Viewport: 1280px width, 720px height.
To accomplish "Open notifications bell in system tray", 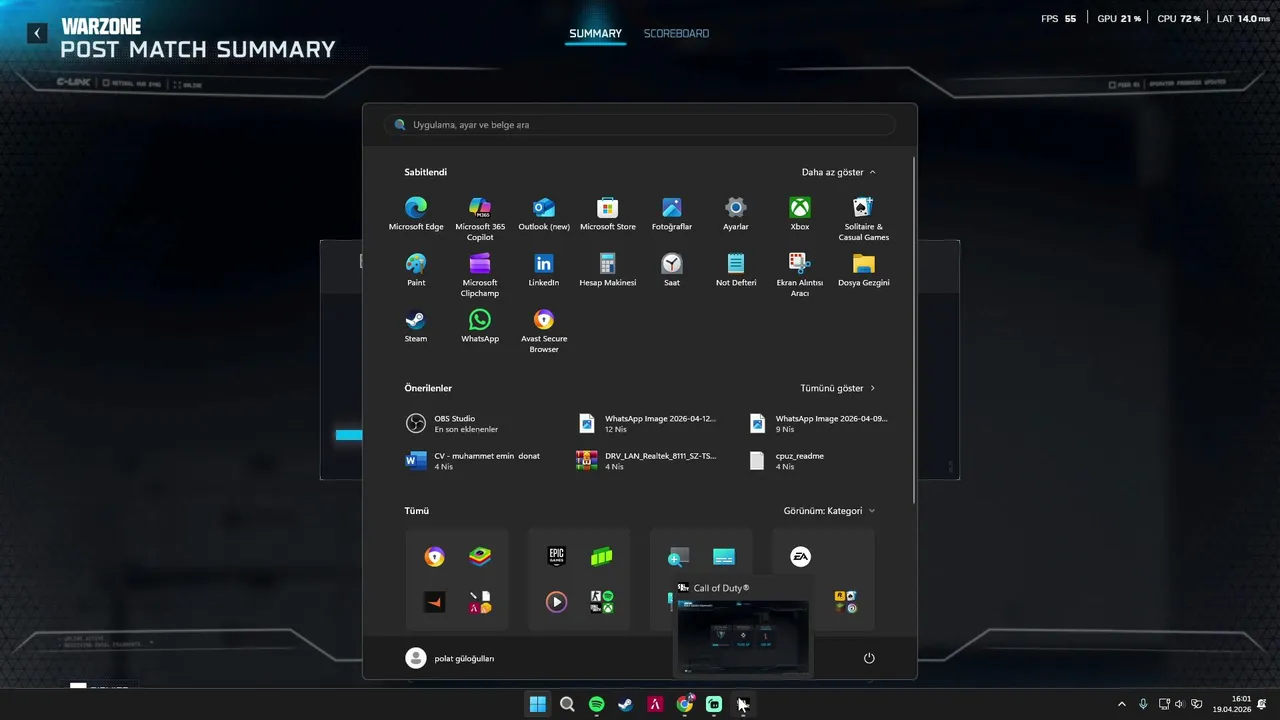I will (1262, 704).
